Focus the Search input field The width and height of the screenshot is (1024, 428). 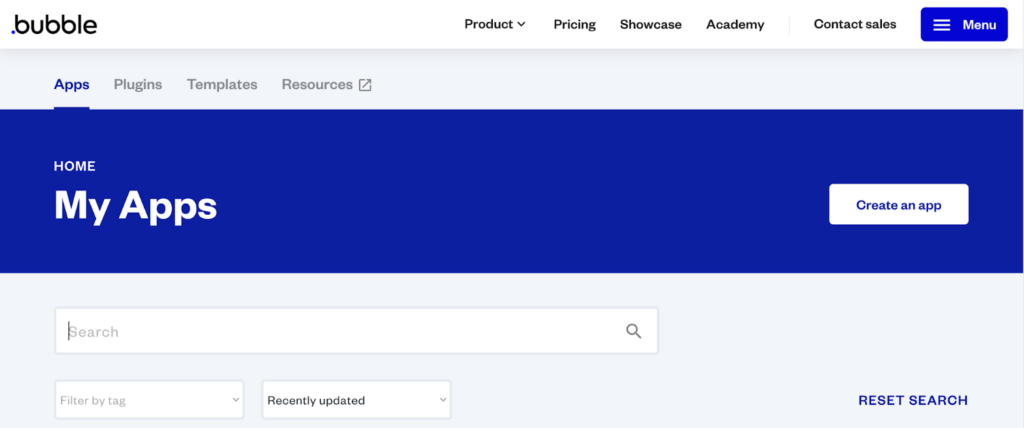[x=357, y=331]
